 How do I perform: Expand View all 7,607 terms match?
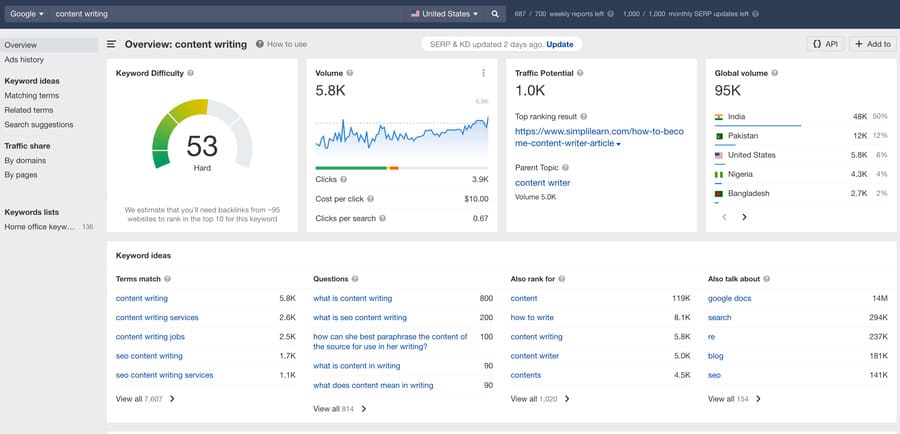click(x=145, y=398)
